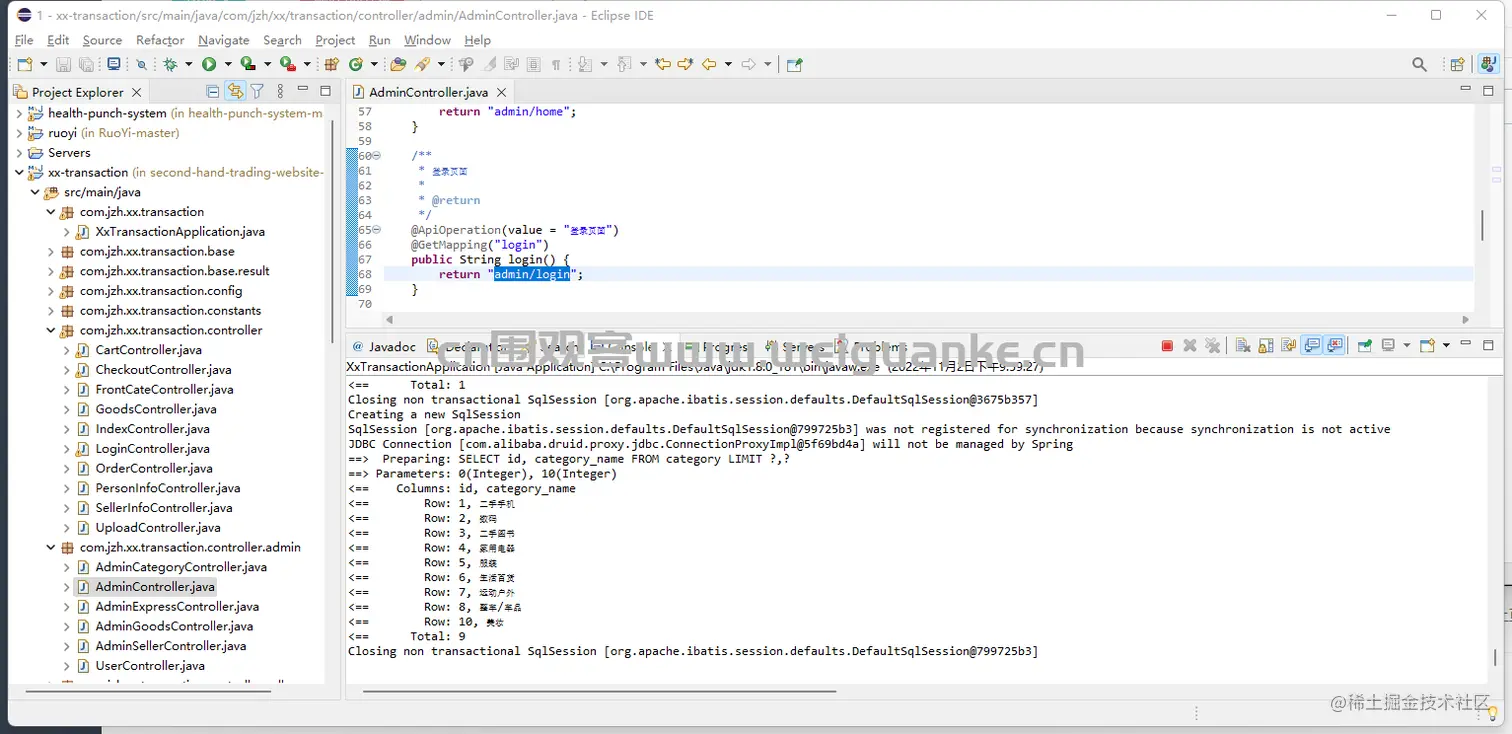This screenshot has height=734, width=1512.
Task: Open the File menu
Action: [x=24, y=40]
